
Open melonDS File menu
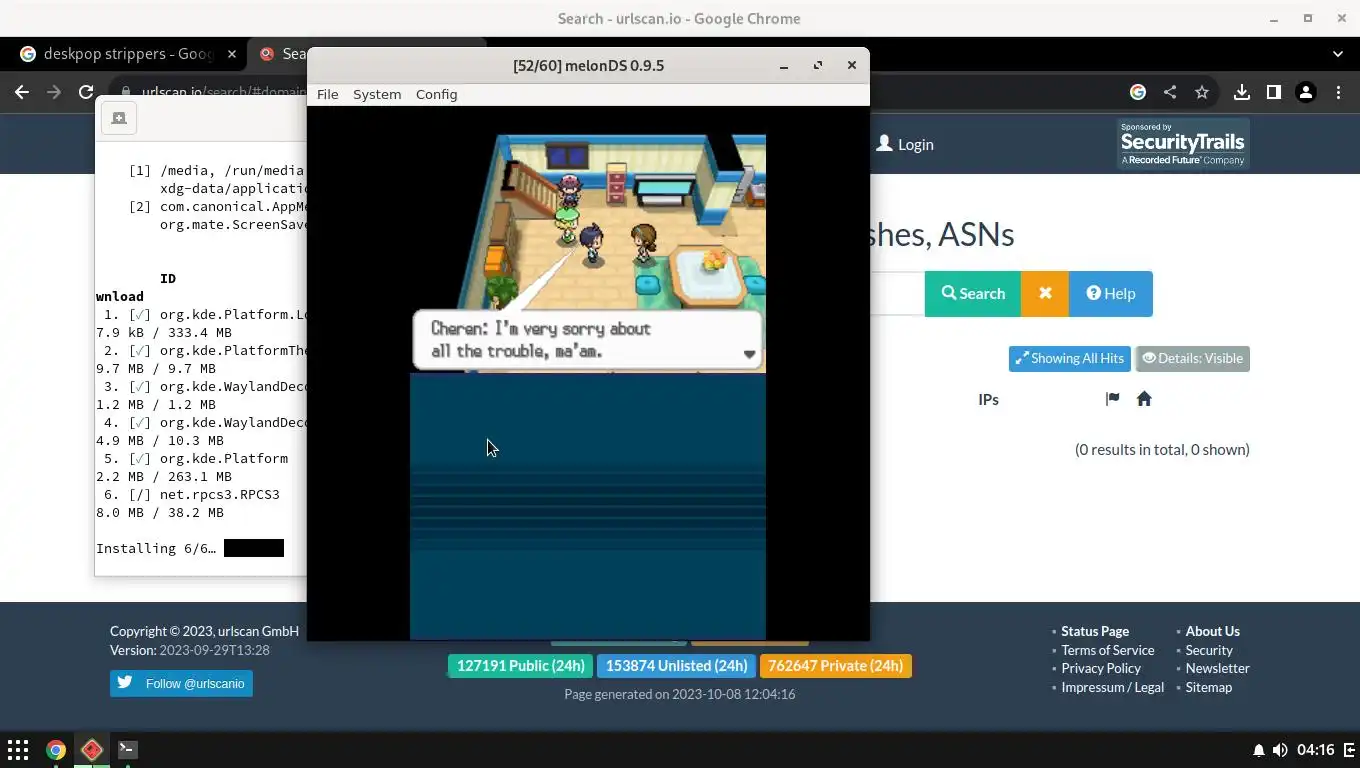point(327,94)
